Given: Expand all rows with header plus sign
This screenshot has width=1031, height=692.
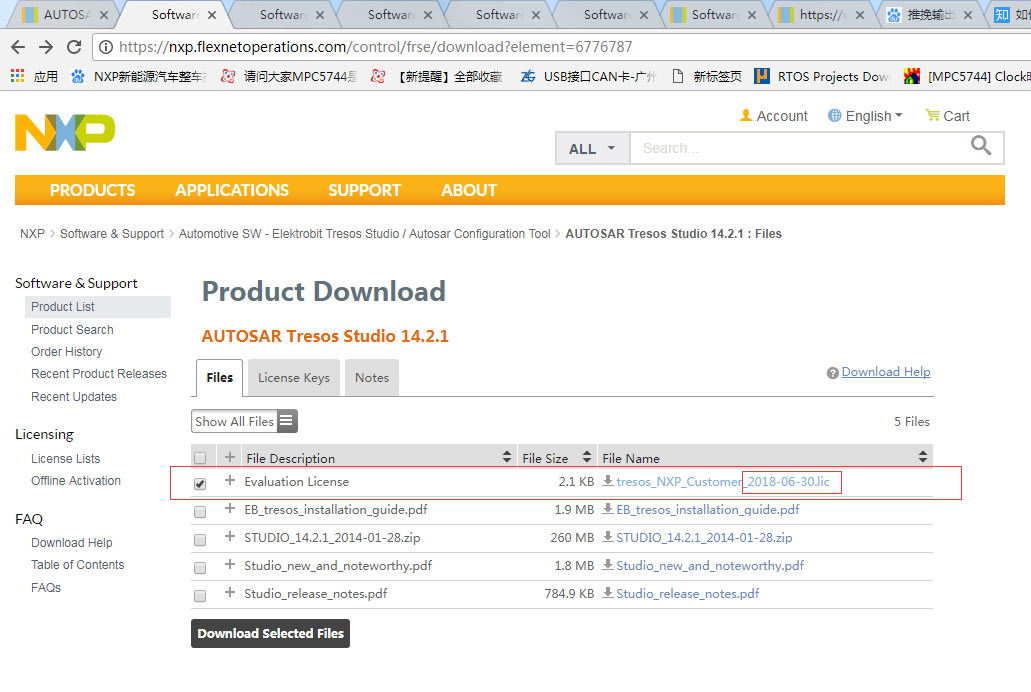Looking at the screenshot, I should coord(229,457).
